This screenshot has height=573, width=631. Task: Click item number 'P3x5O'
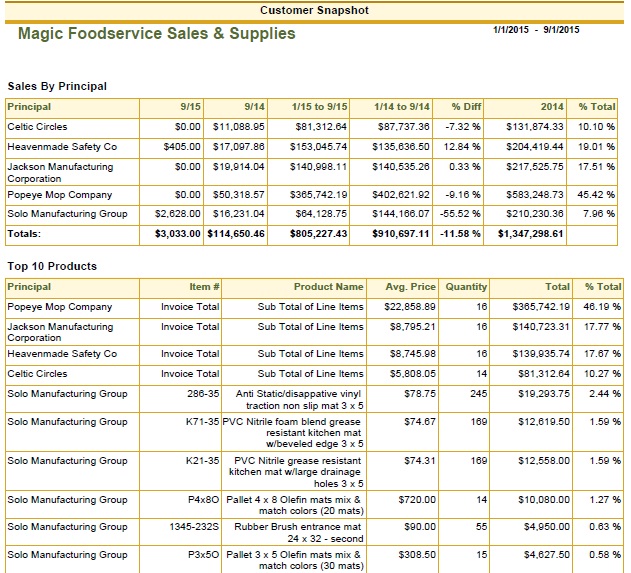click(x=204, y=555)
